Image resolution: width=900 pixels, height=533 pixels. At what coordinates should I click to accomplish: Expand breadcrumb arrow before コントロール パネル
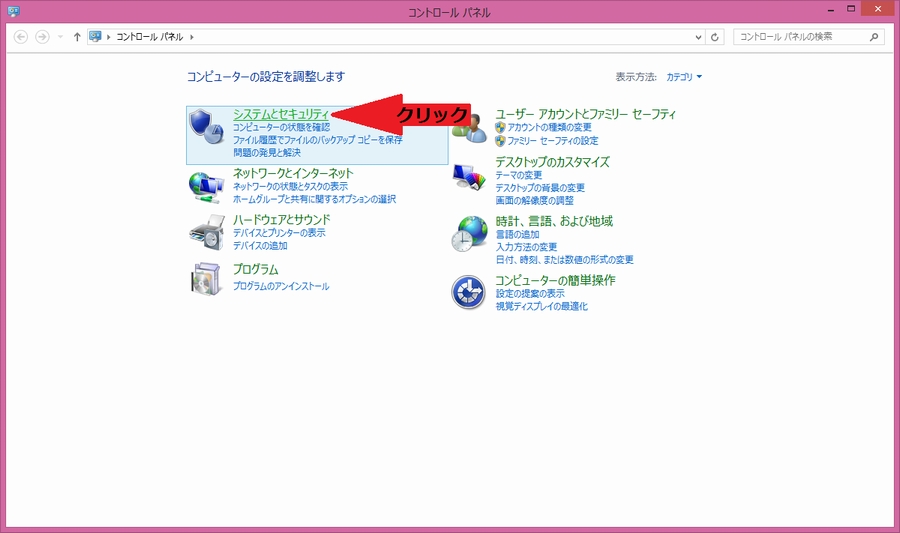click(108, 37)
